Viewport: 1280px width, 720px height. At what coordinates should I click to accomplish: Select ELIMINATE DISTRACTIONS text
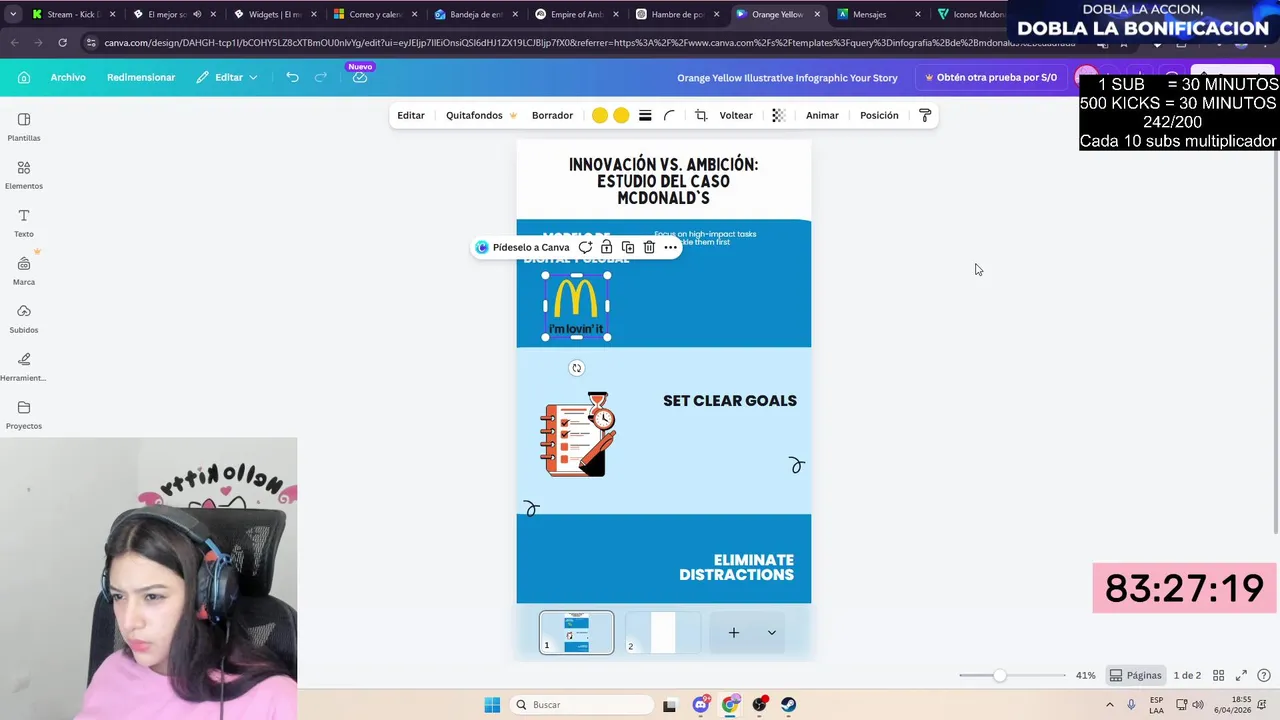pyautogui.click(x=736, y=567)
